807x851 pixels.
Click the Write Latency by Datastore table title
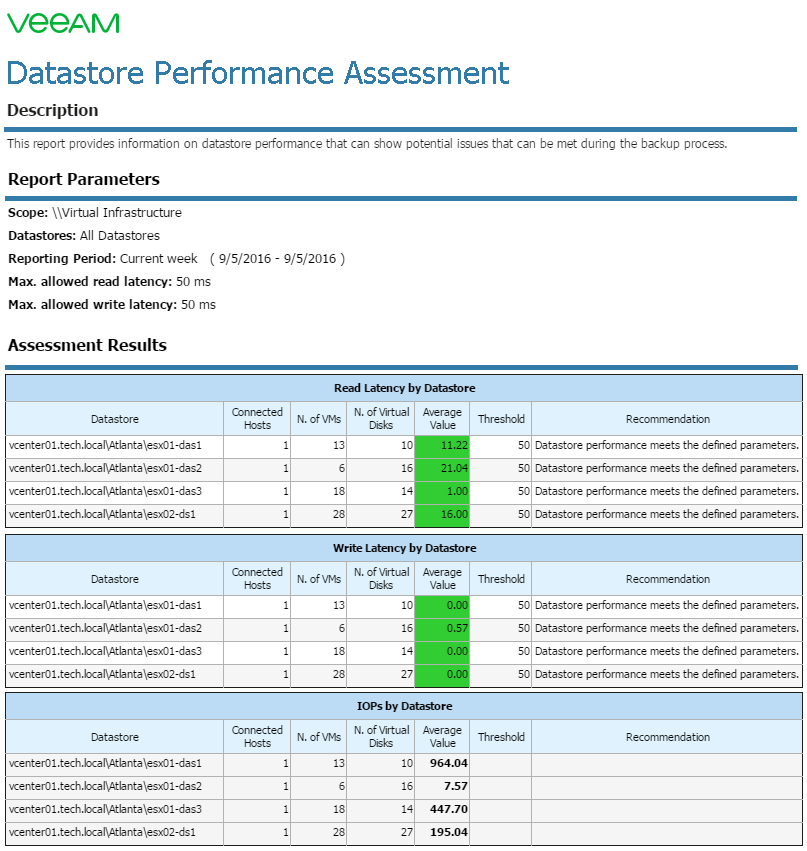coord(404,548)
